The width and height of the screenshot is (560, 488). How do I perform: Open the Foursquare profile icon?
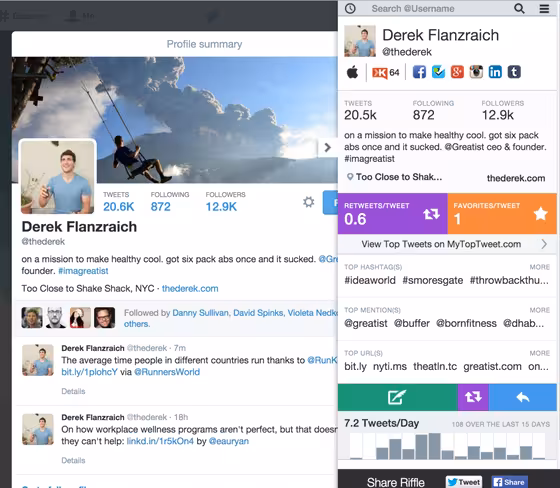(438, 72)
